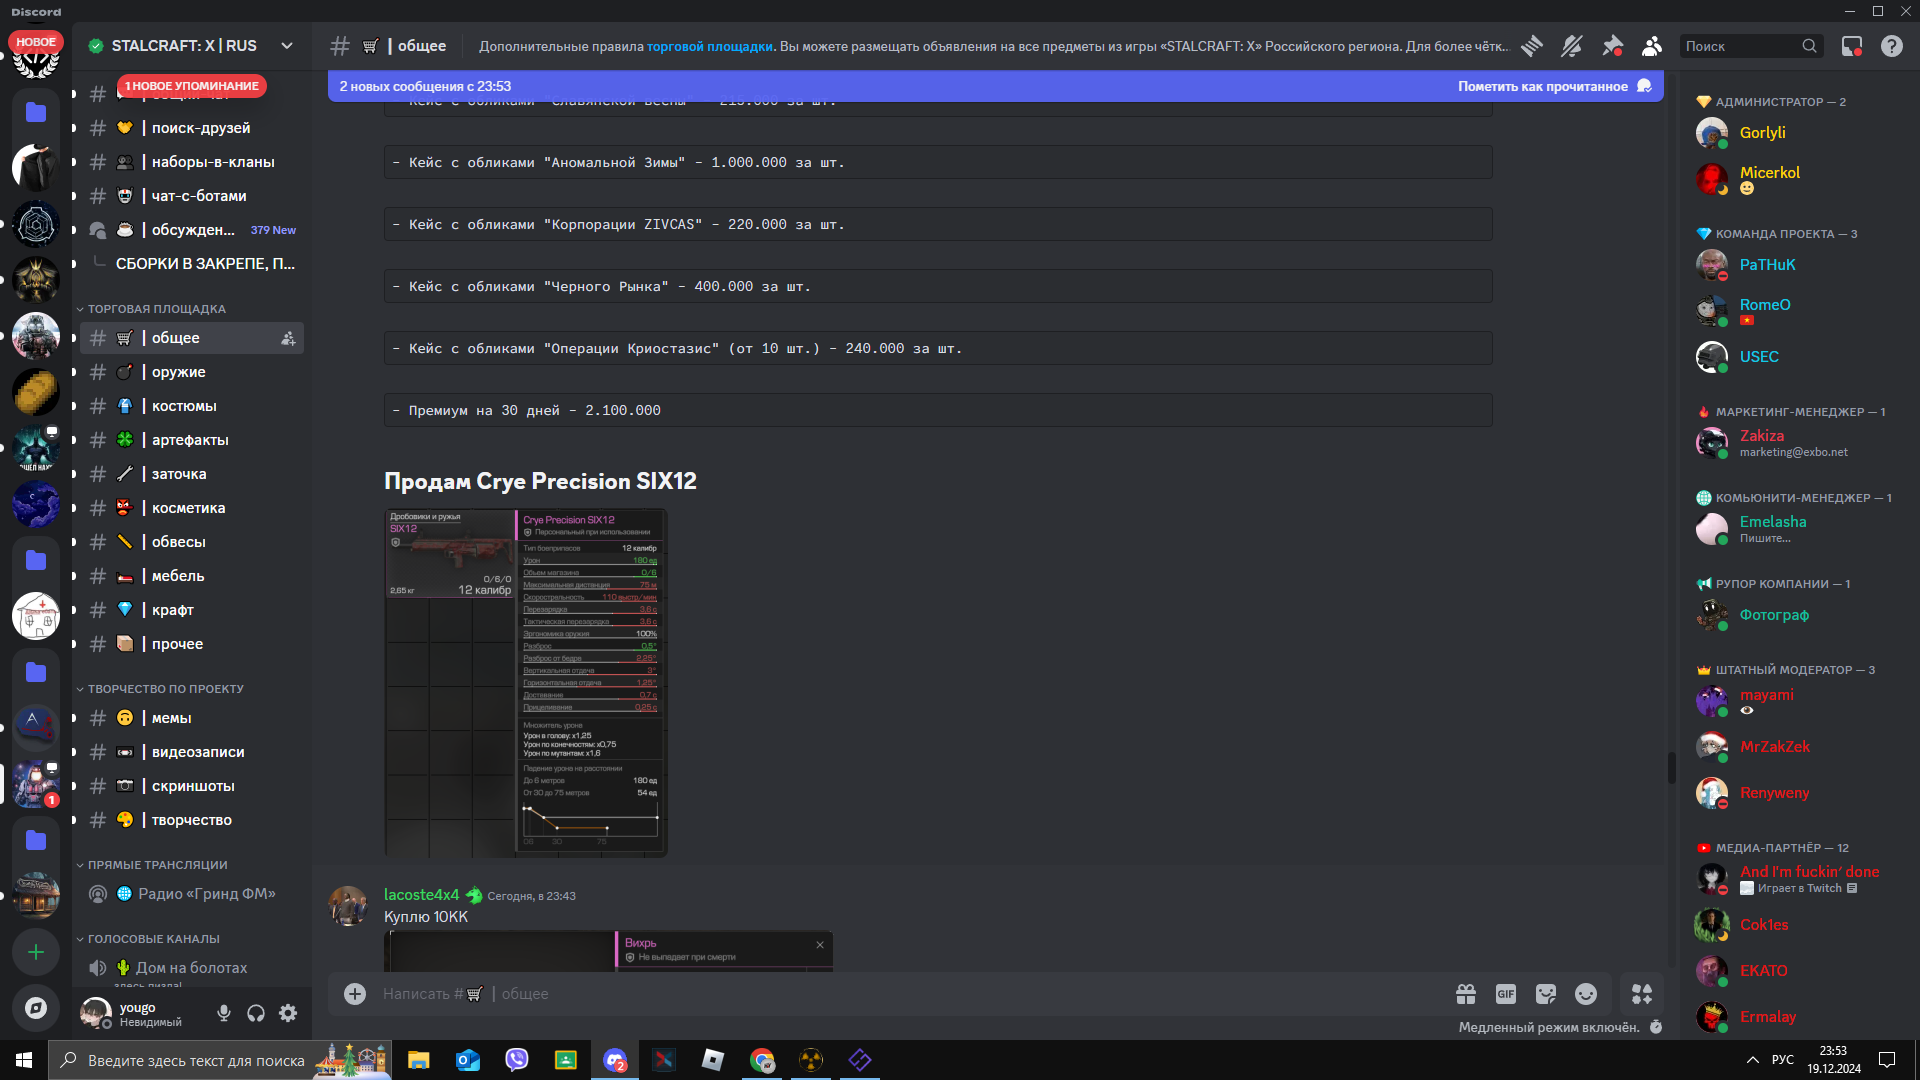The height and width of the screenshot is (1080, 1920).
Task: Toggle microphone mute in user panel
Action: coord(224,1013)
